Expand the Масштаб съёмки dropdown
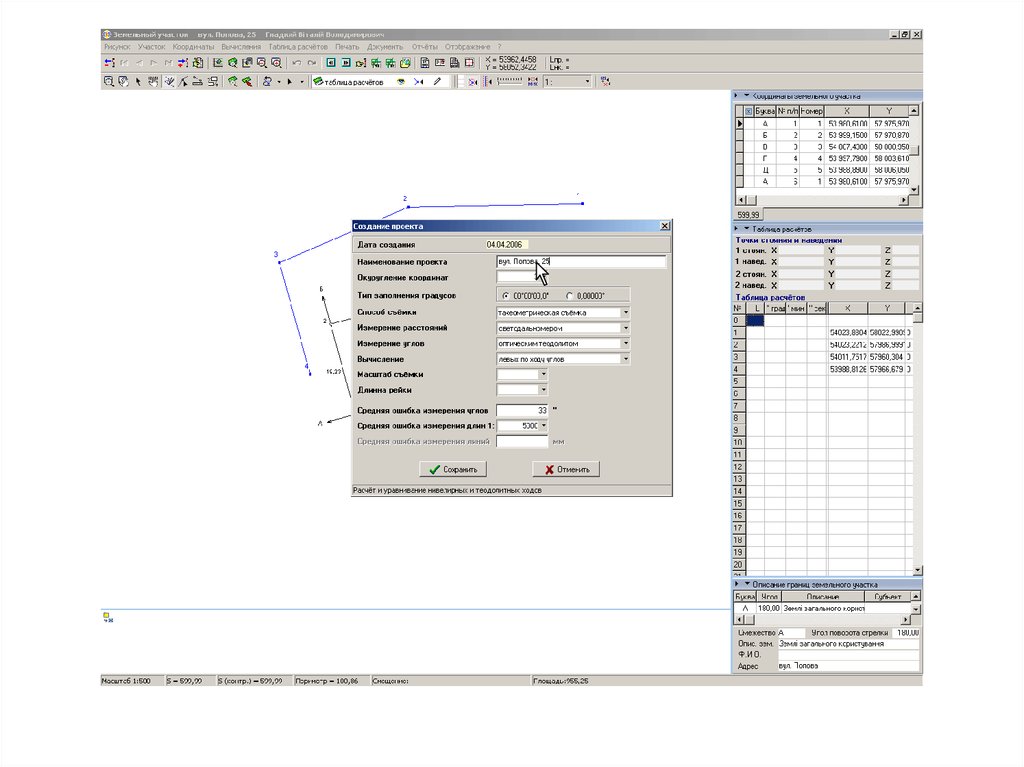The image size is (1024, 767). (x=543, y=374)
